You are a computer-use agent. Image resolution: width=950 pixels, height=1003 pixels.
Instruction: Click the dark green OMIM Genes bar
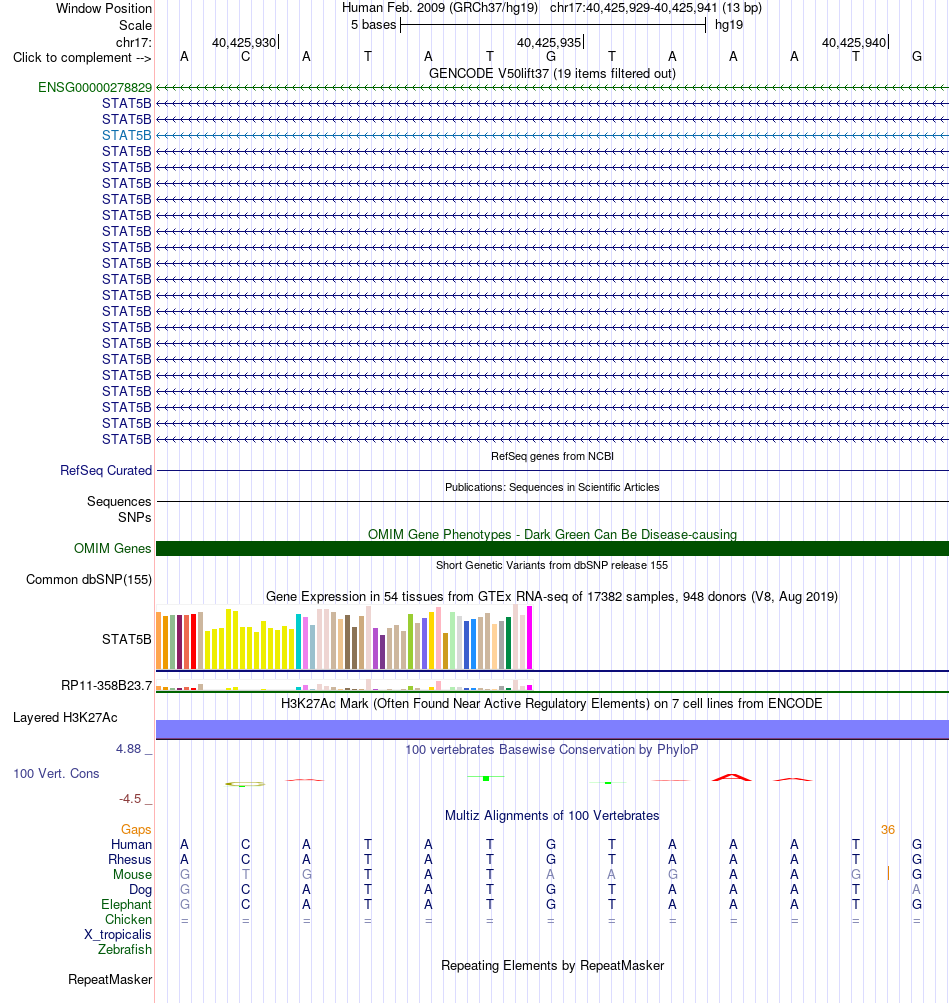coord(552,549)
